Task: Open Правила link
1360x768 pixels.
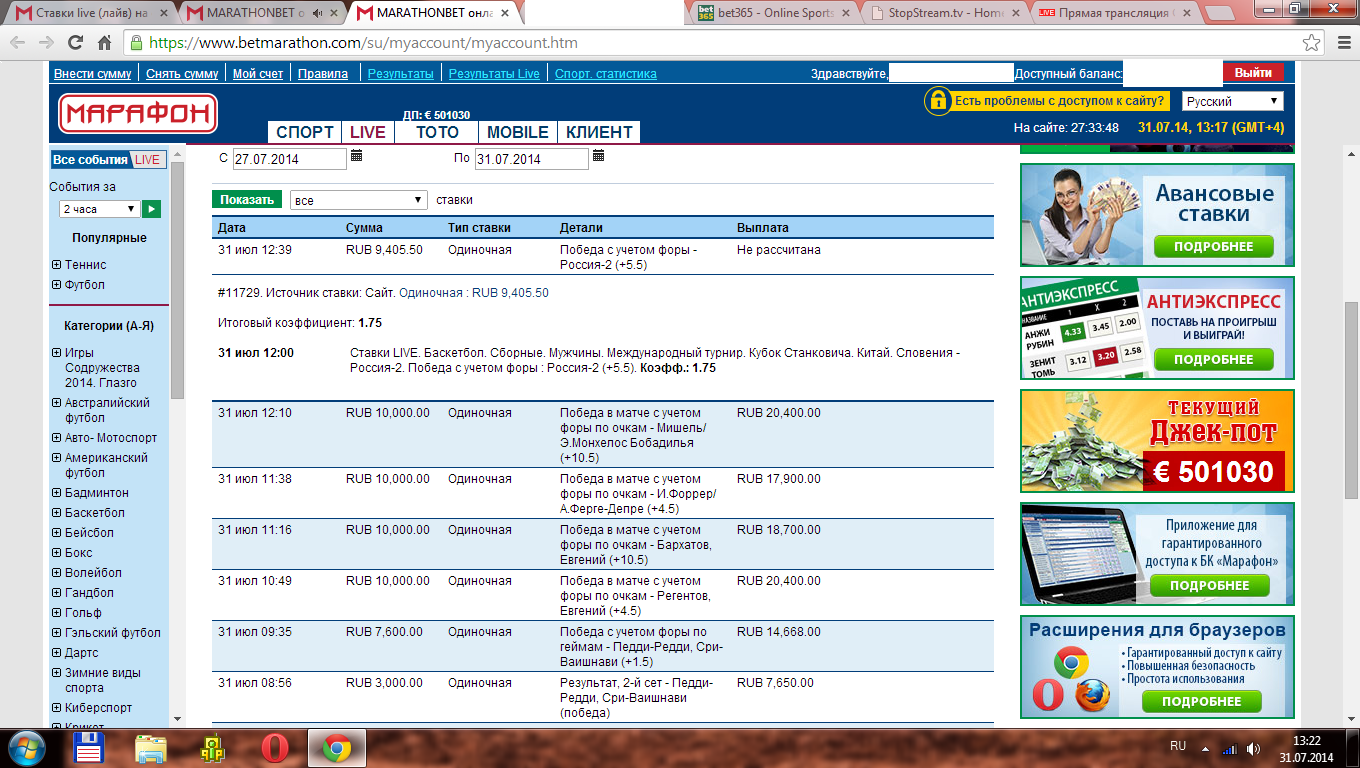Action: 323,74
